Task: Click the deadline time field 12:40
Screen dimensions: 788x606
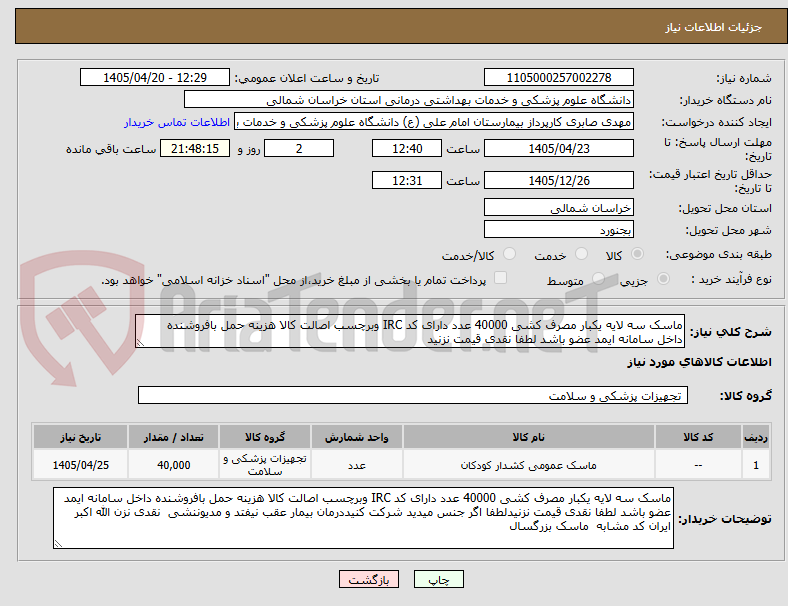Action: pos(407,148)
